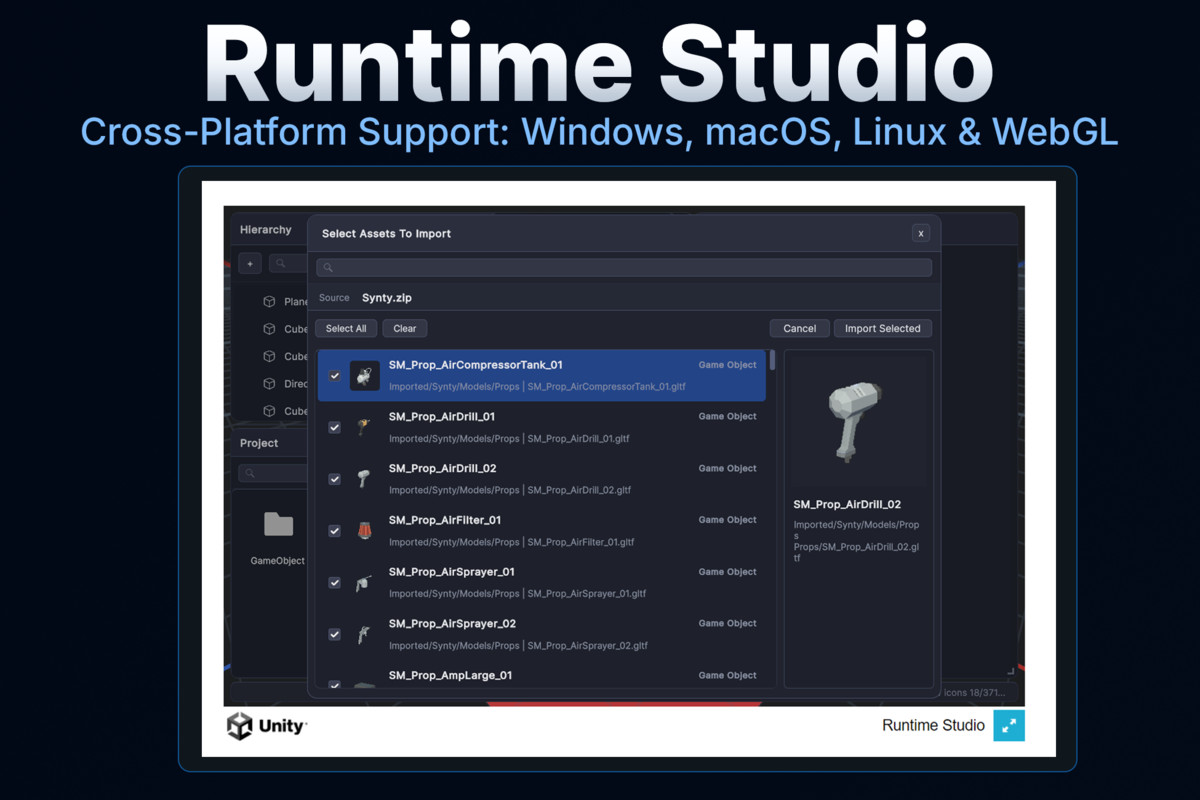Click the Select All button

(x=346, y=328)
